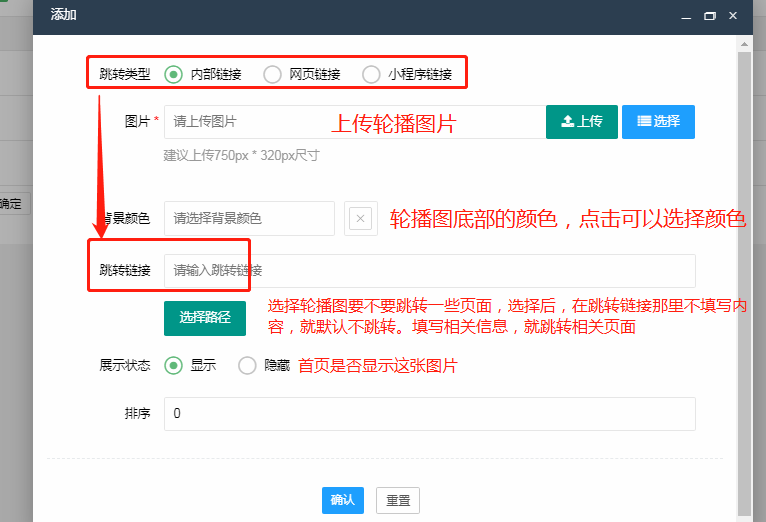Click the dialog's scroll-up arrow
Viewport: 766px width, 522px height.
[x=744, y=44]
